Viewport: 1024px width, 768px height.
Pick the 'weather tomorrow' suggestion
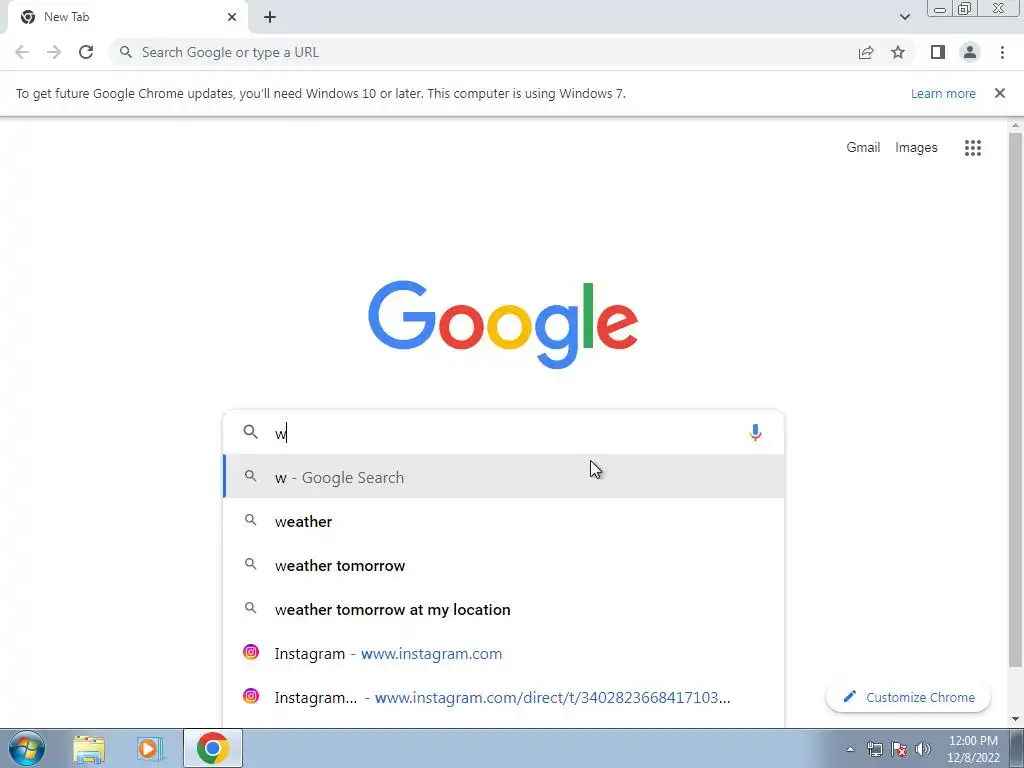coord(504,566)
